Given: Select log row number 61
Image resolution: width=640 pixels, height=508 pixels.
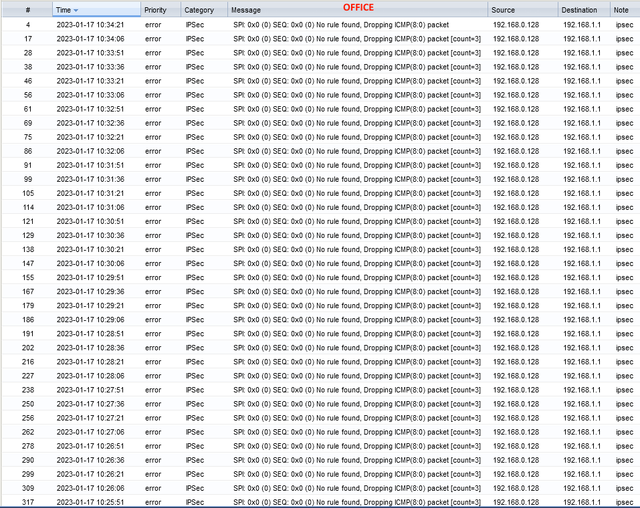Looking at the screenshot, I should click(28, 109).
